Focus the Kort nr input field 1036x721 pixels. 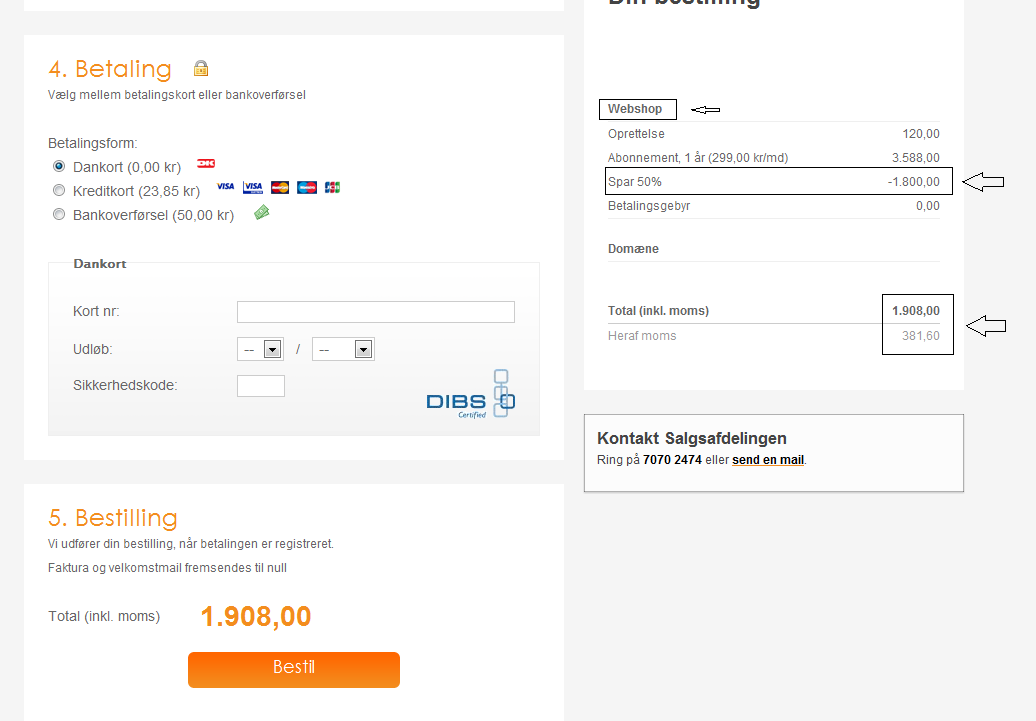click(375, 312)
